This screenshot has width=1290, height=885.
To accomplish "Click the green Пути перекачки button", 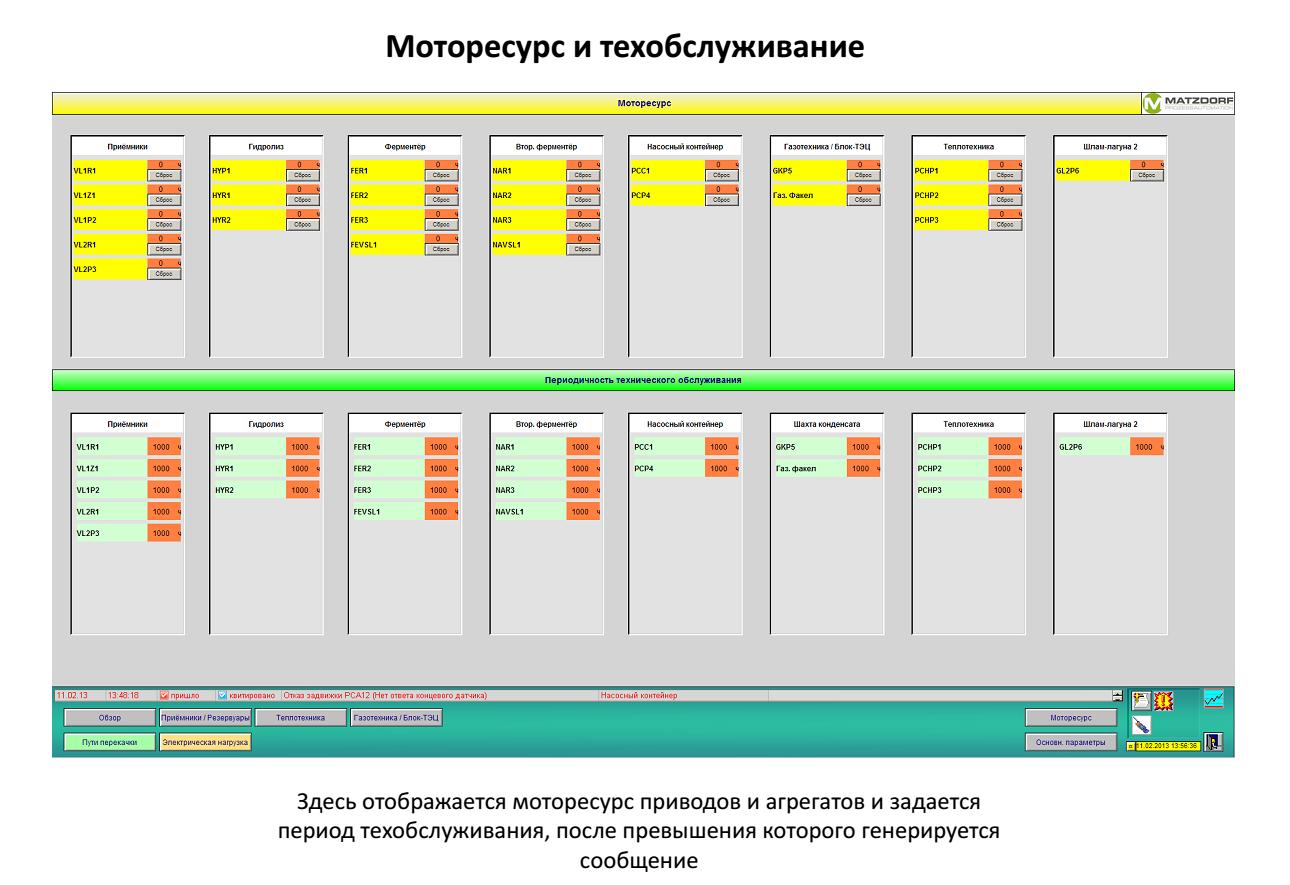I will pyautogui.click(x=109, y=742).
